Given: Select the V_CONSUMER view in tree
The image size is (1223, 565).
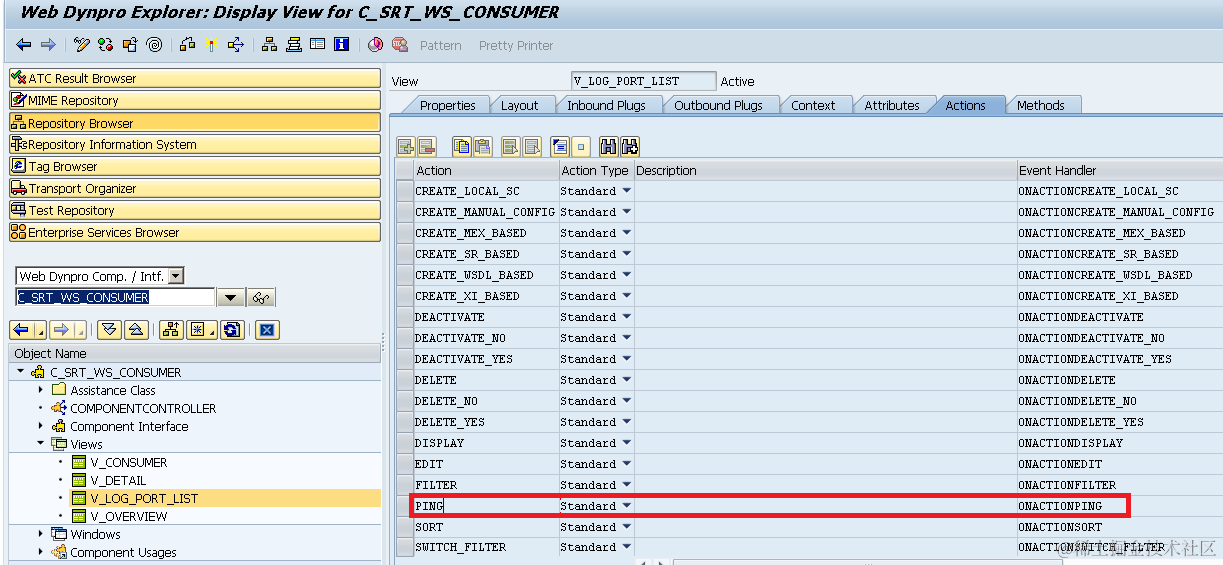Looking at the screenshot, I should click(x=128, y=462).
